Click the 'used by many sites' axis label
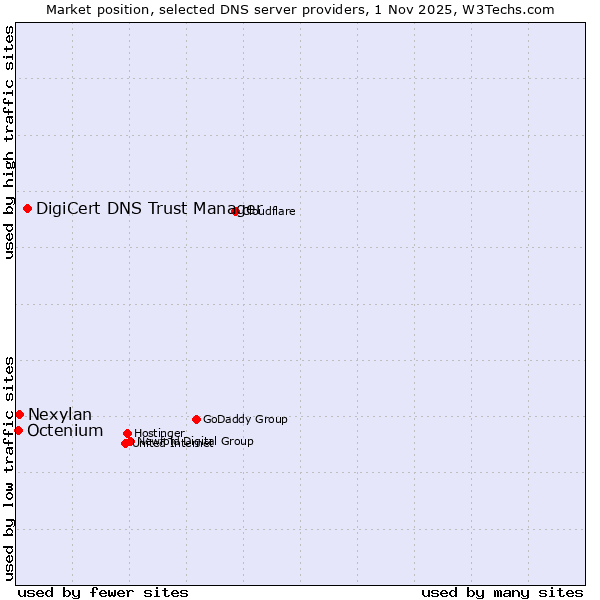Screen dimensions: 600x600 (x=502, y=593)
